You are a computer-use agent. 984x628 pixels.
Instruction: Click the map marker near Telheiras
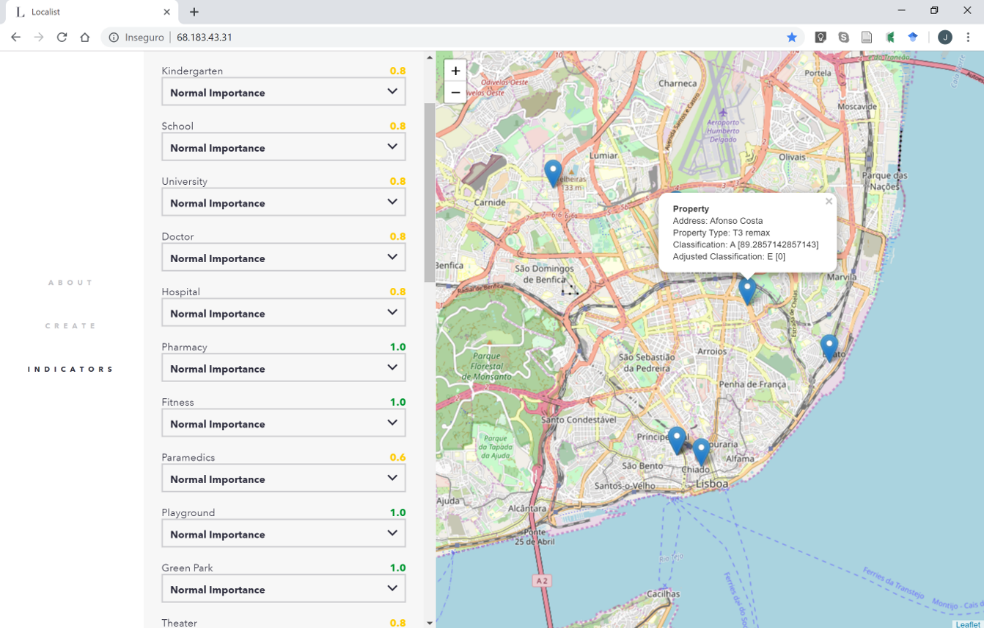pyautogui.click(x=553, y=172)
